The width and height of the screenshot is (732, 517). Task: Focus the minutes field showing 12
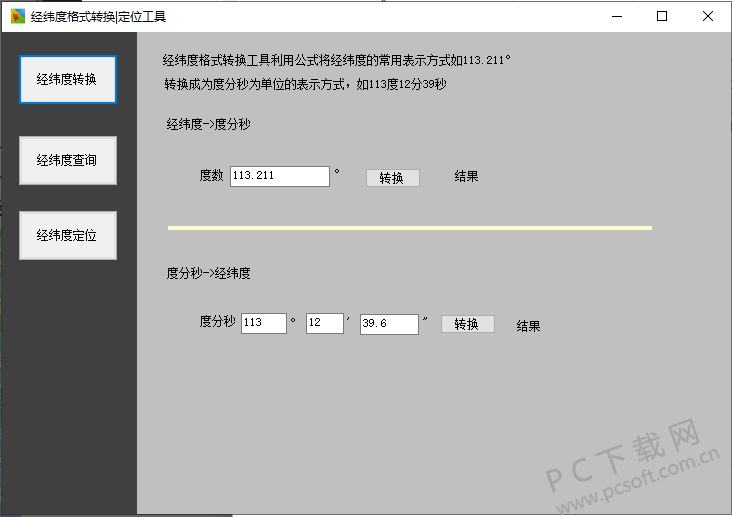[x=324, y=323]
